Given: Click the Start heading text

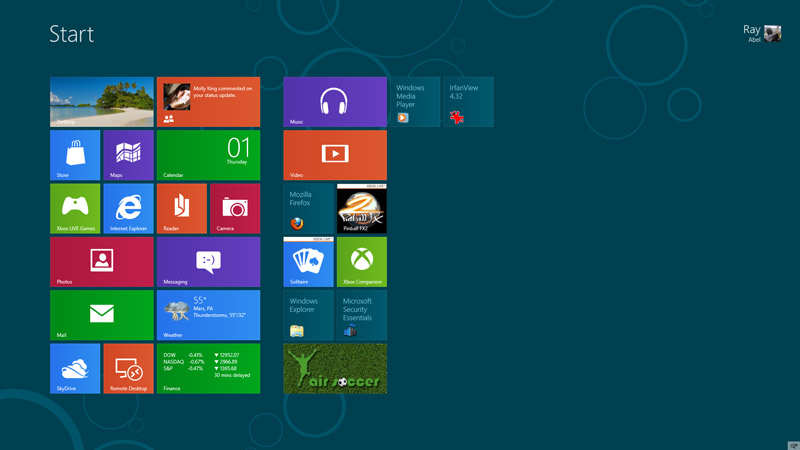Looking at the screenshot, I should [71, 34].
